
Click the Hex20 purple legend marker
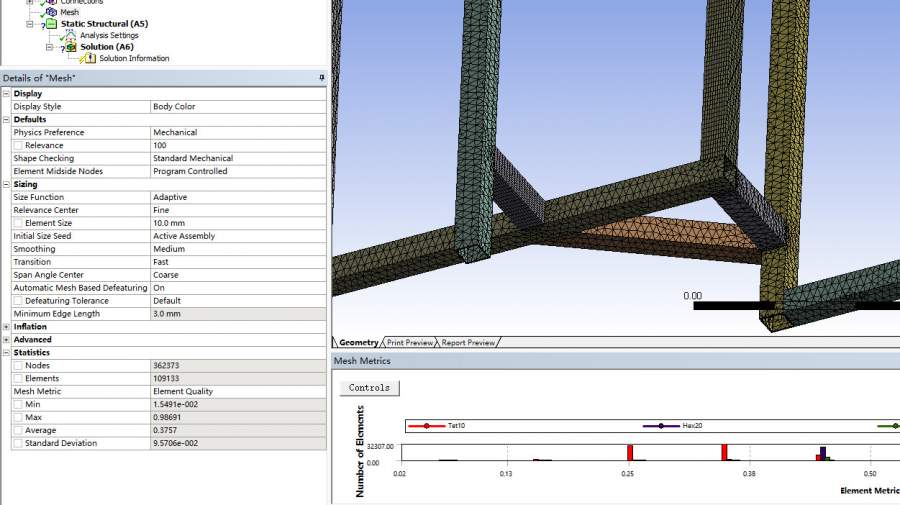pos(661,426)
